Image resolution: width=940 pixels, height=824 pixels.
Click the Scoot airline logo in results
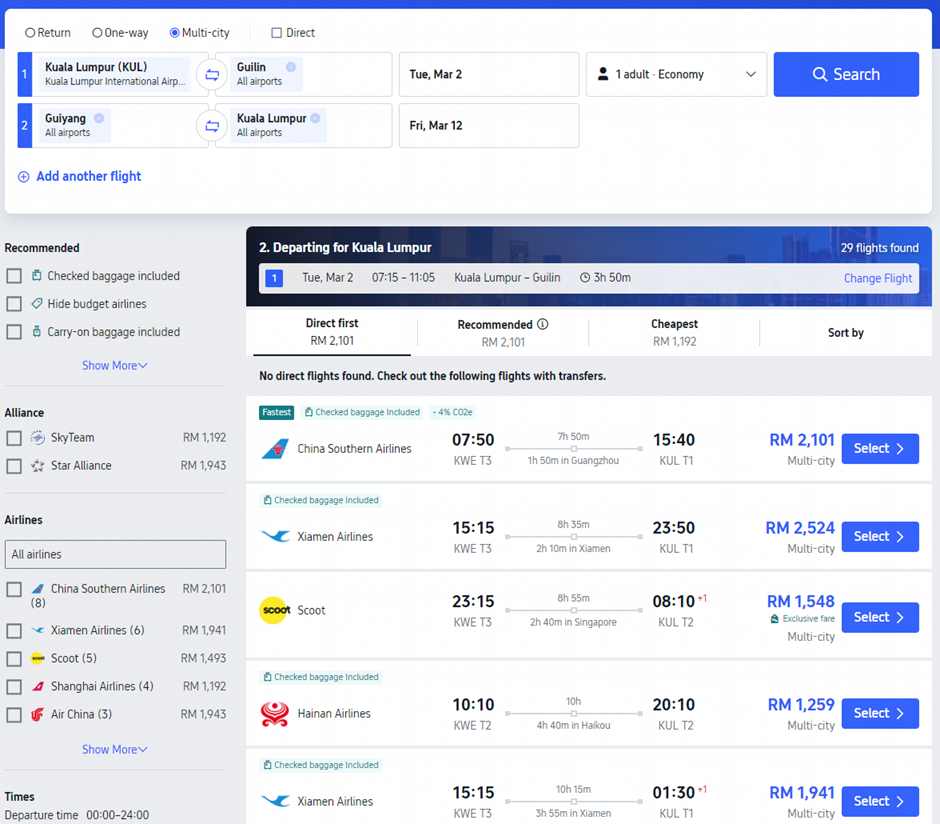275,611
